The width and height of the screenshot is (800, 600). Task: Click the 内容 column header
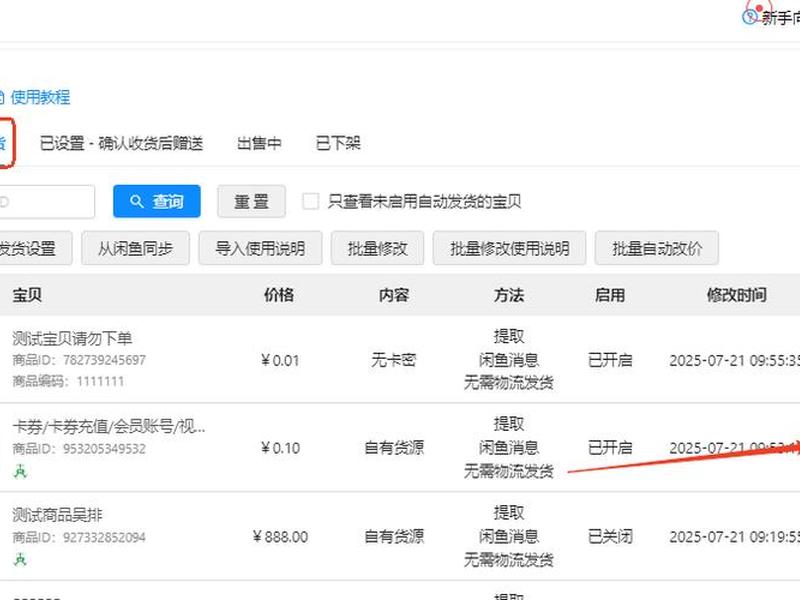394,295
